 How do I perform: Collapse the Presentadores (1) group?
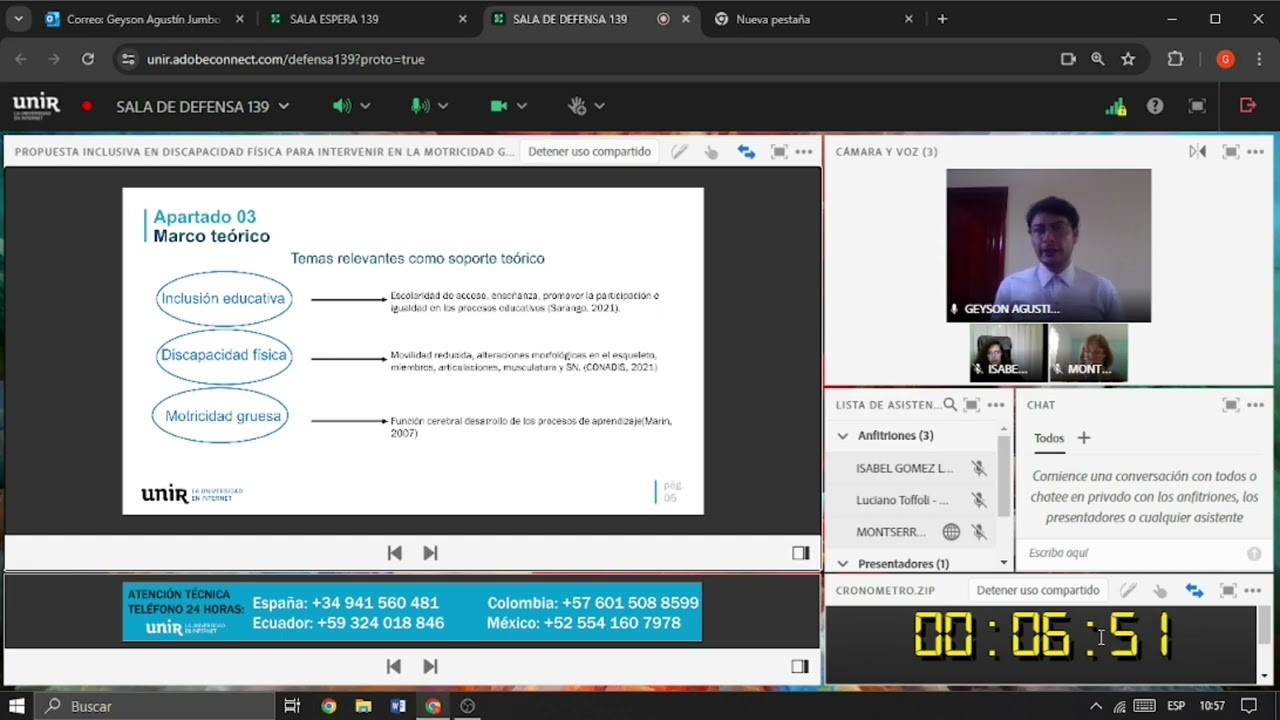click(842, 564)
